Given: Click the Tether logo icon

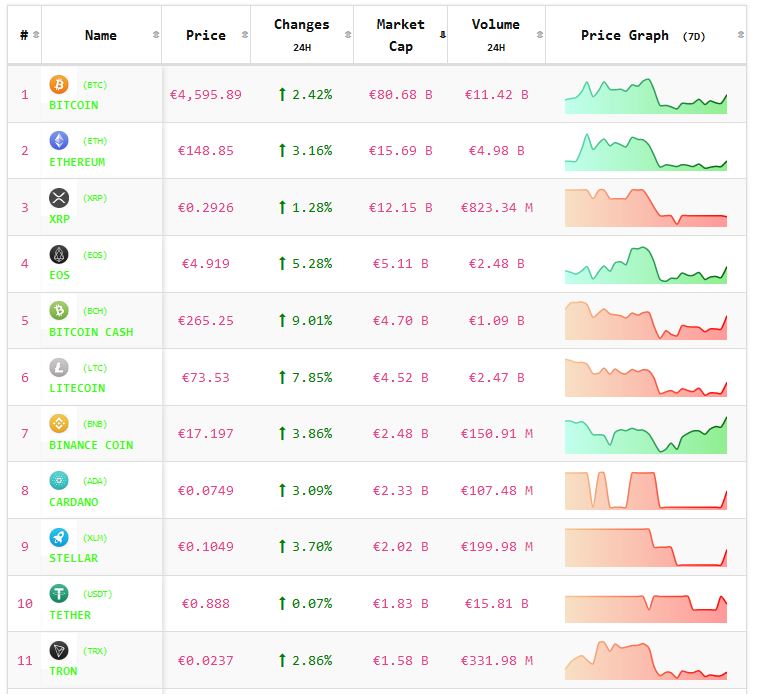Looking at the screenshot, I should pos(59,594).
